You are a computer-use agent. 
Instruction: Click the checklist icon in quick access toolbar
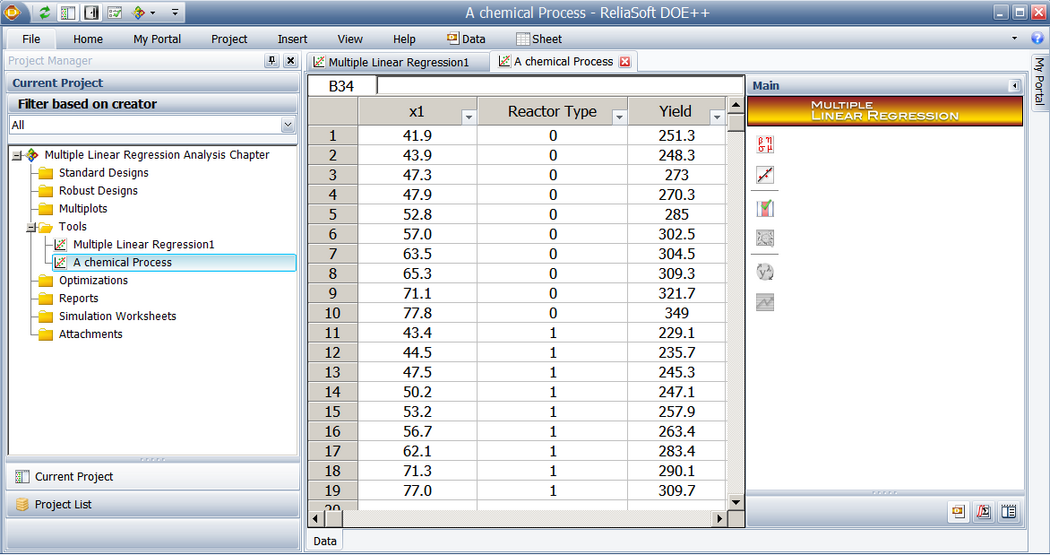pos(115,13)
